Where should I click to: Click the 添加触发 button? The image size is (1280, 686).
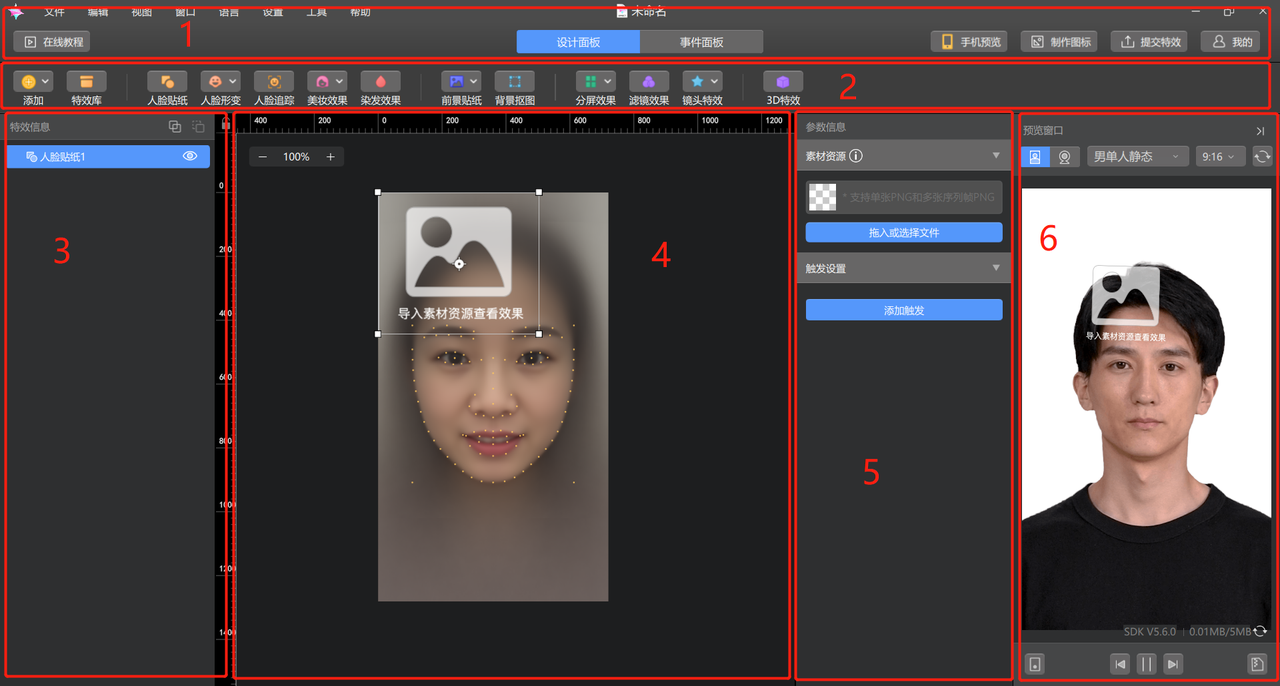(x=903, y=310)
